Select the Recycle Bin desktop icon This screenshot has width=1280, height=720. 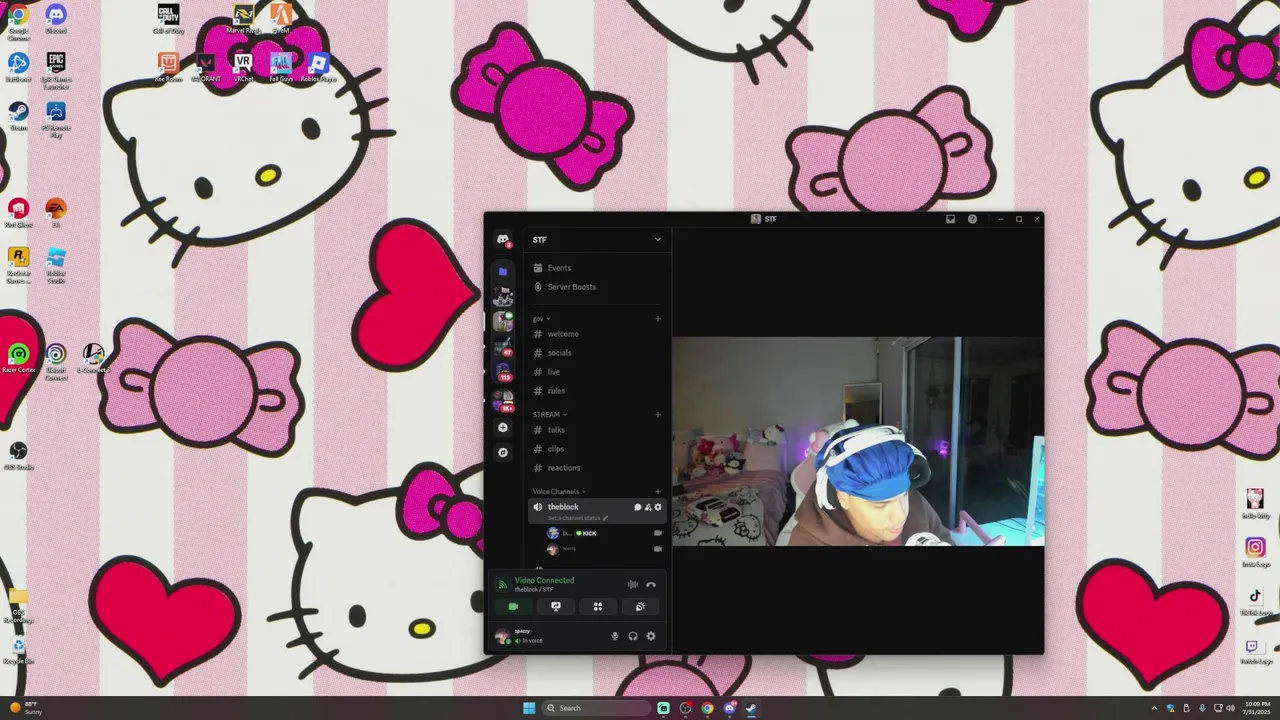[x=18, y=652]
